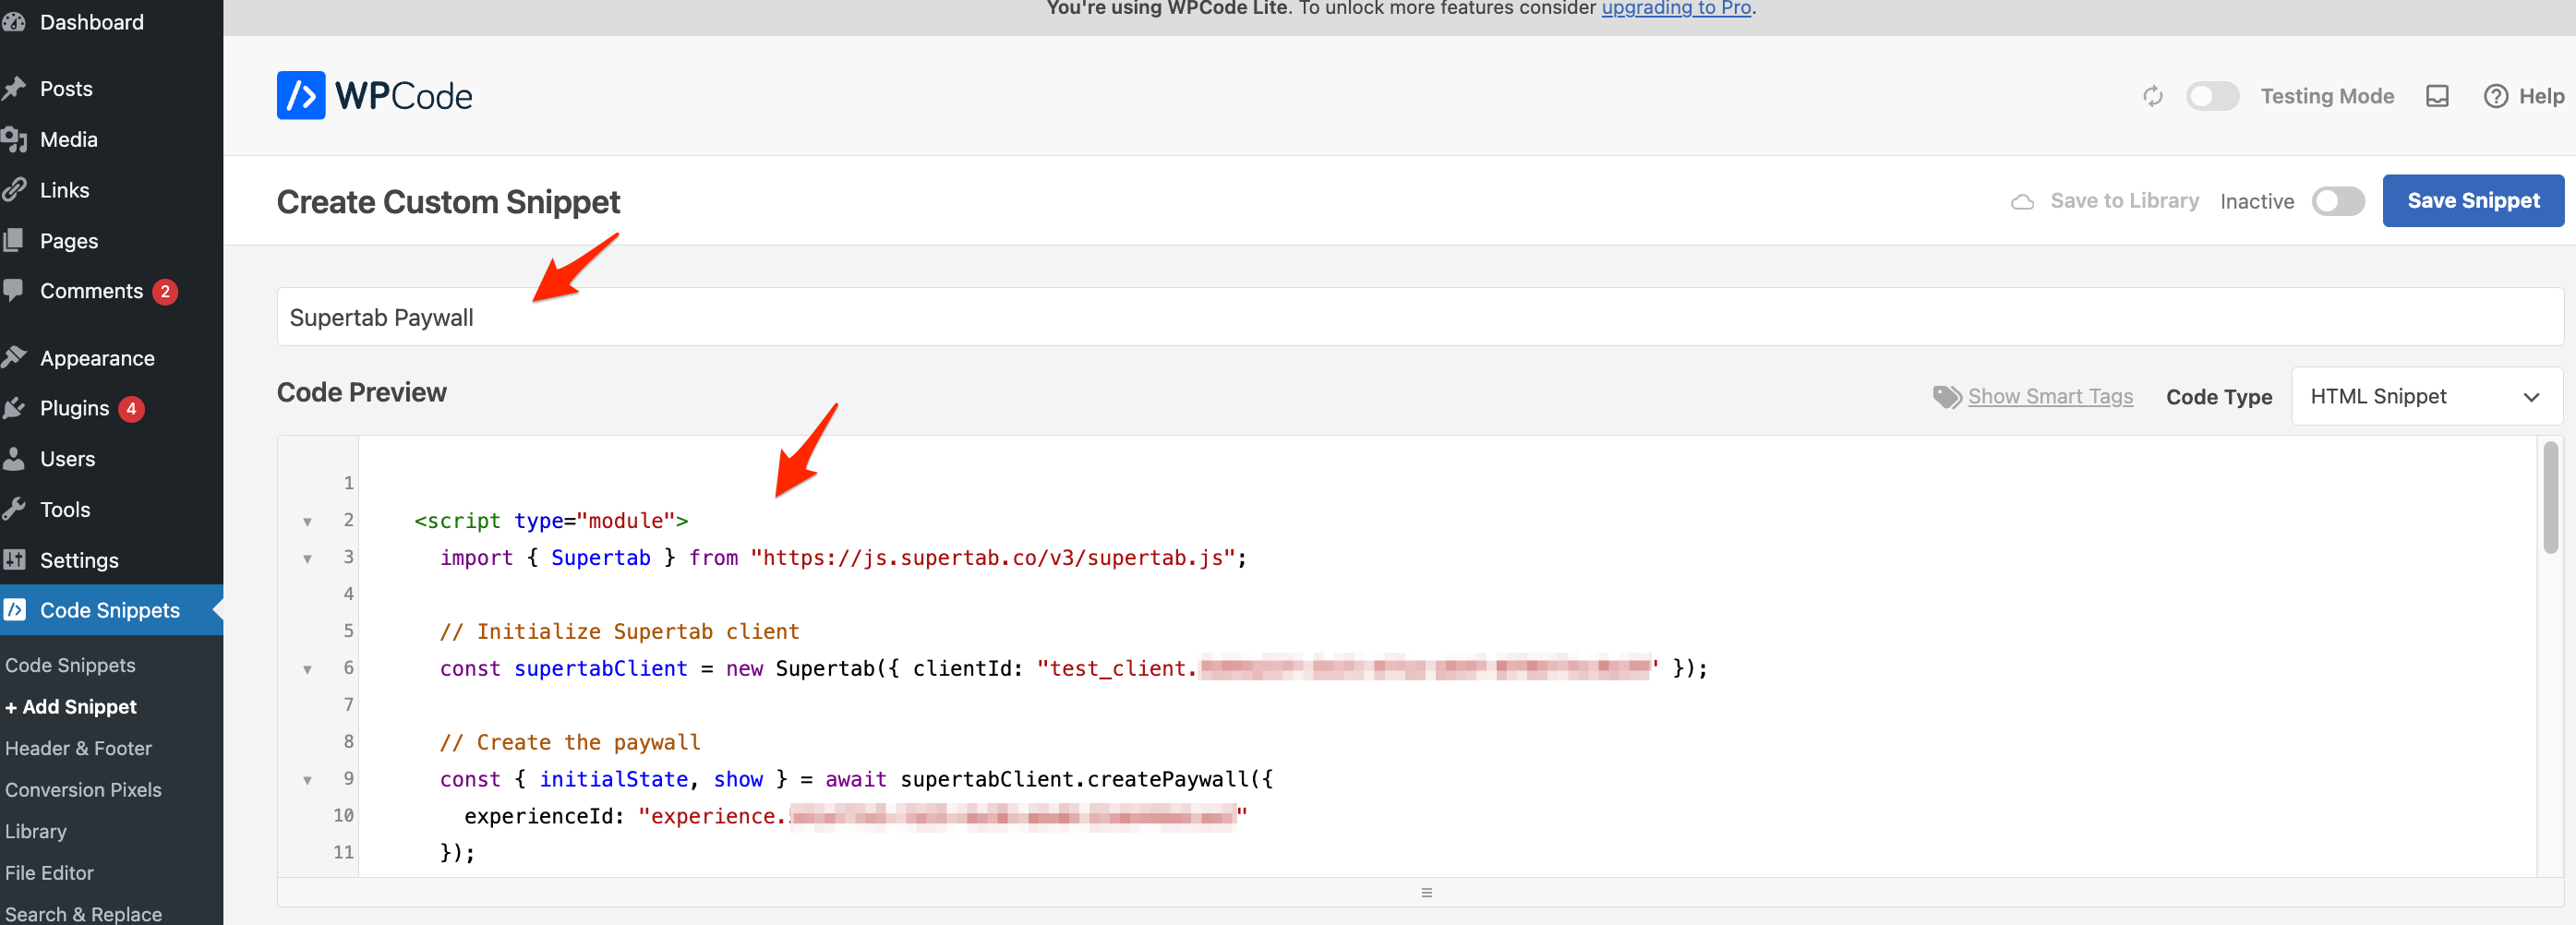Click the WPCode logo icon
The height and width of the screenshot is (925, 2576).
300,96
